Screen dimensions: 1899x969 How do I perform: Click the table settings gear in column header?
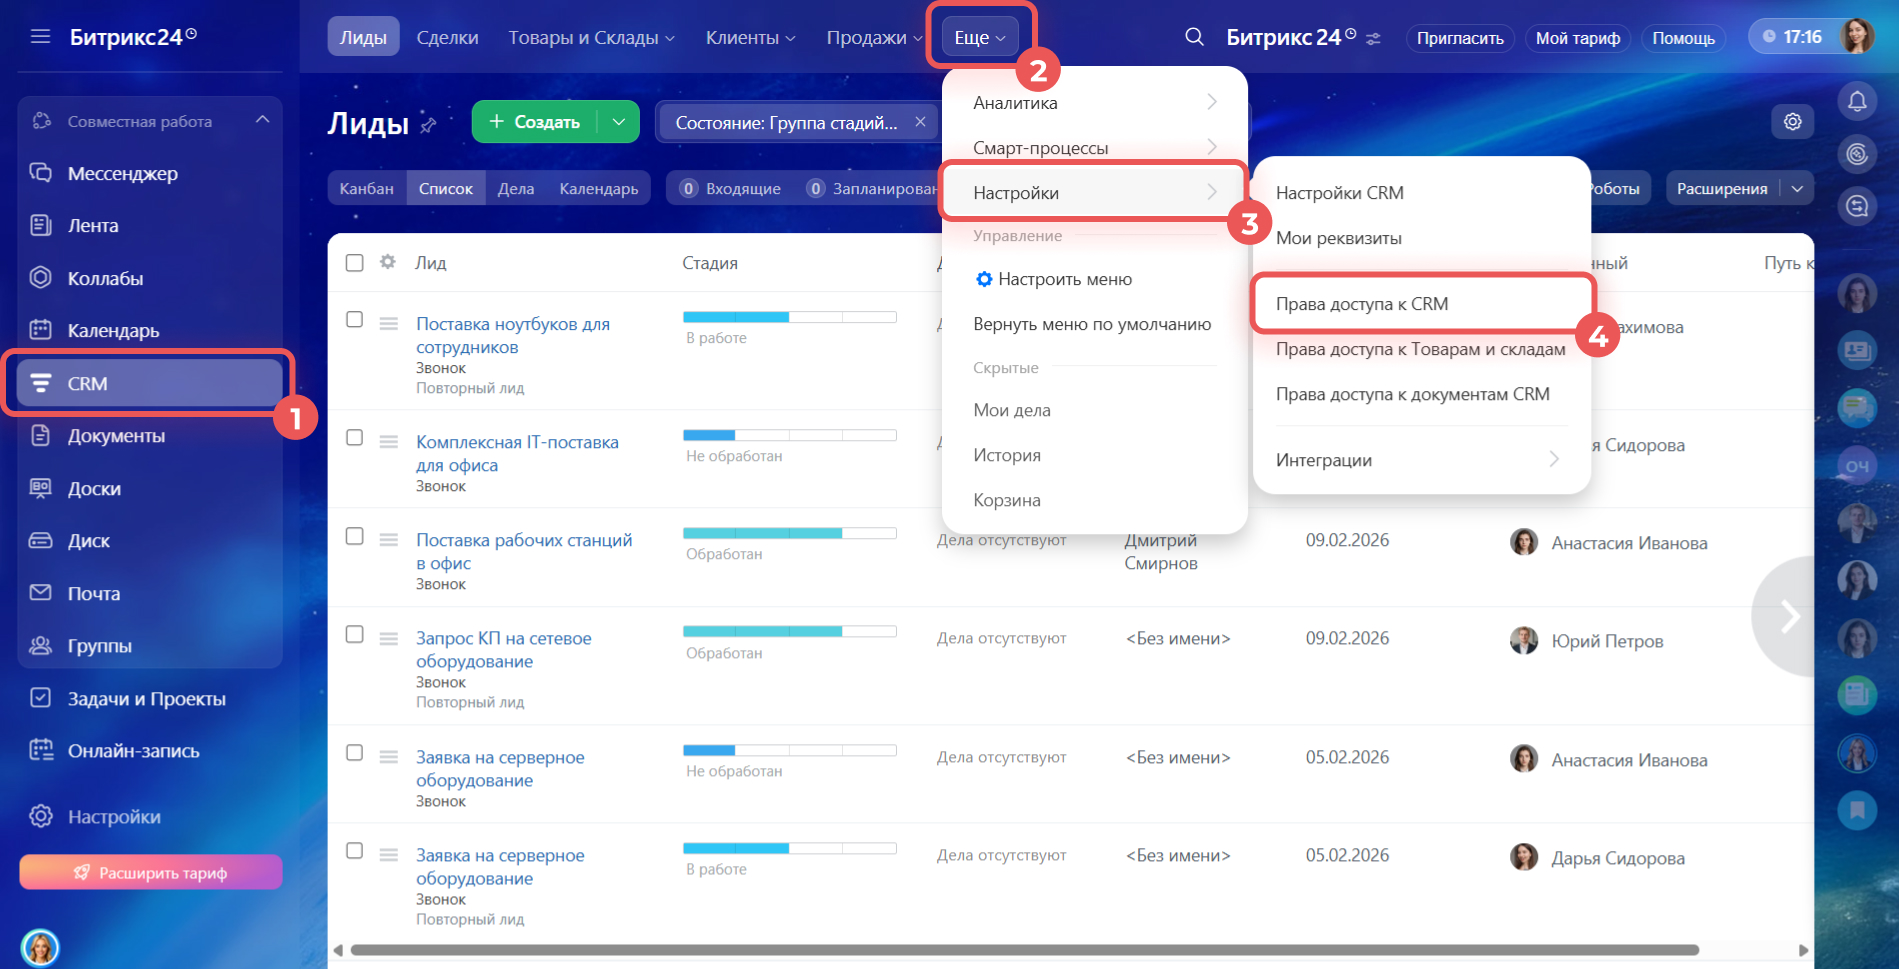tap(388, 262)
